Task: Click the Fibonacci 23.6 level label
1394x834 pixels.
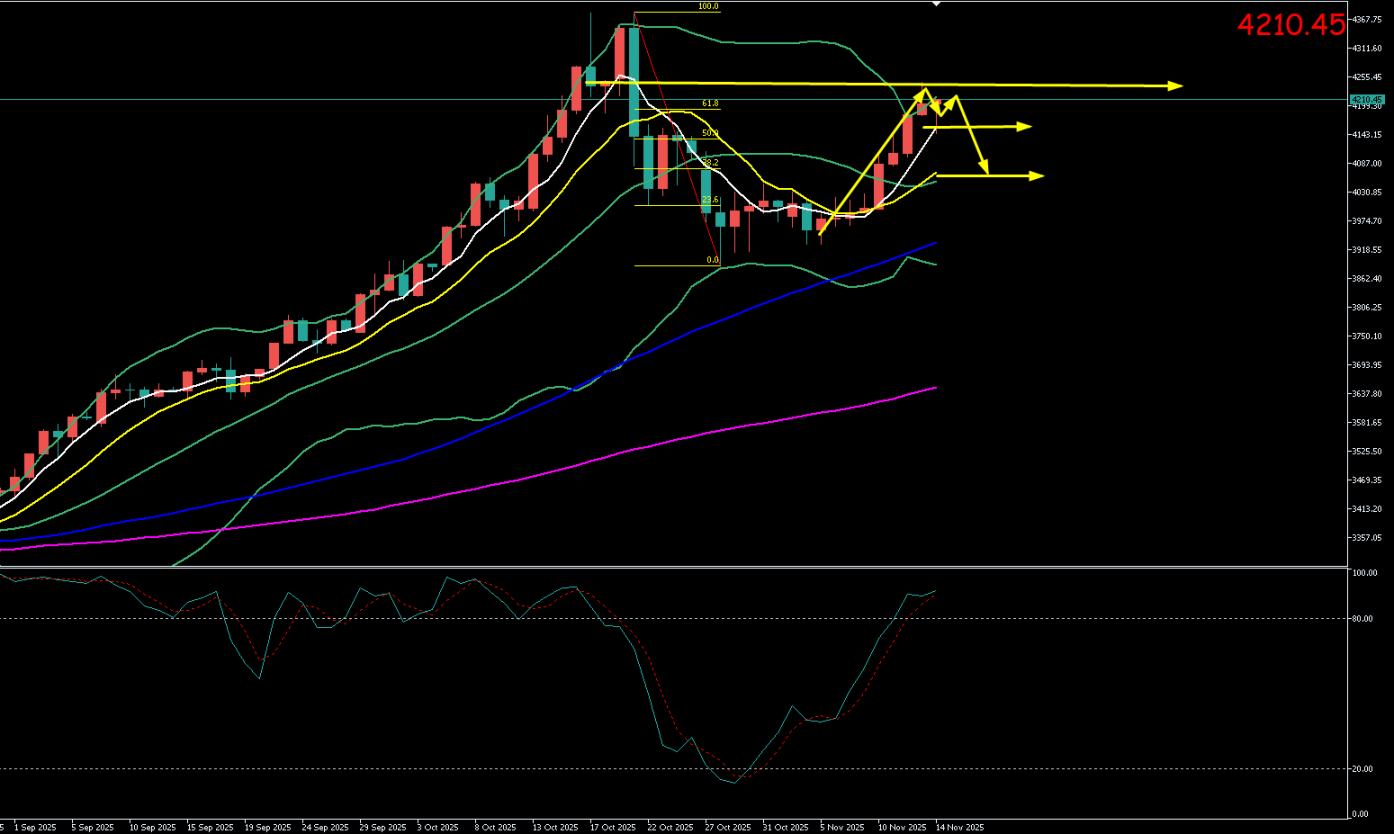Action: pos(710,200)
